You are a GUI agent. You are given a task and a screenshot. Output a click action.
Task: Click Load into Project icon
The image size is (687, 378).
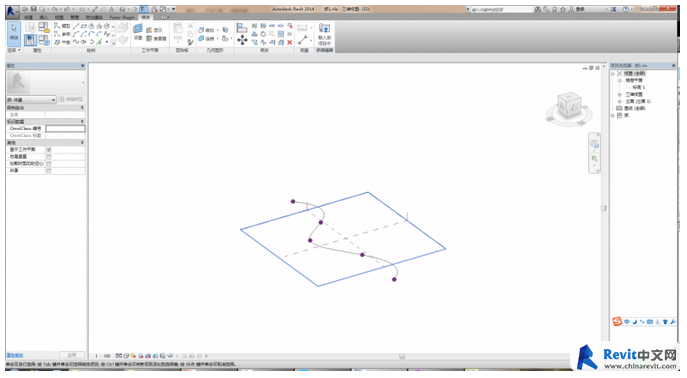(x=324, y=34)
